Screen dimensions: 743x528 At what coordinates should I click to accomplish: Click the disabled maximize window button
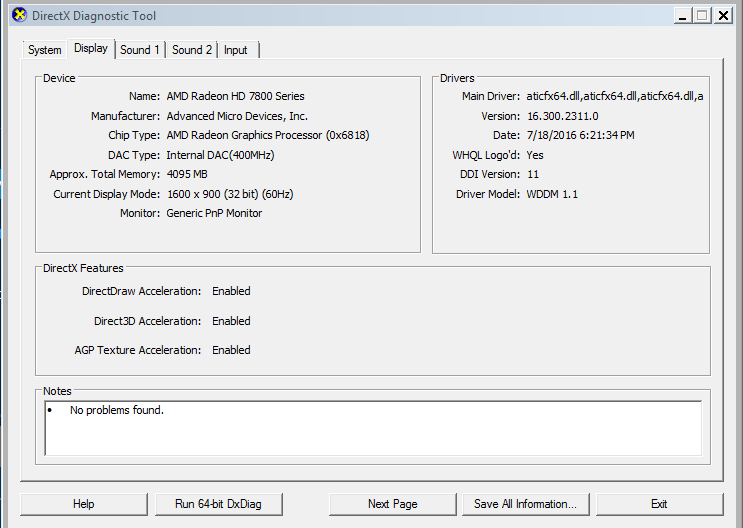point(702,16)
